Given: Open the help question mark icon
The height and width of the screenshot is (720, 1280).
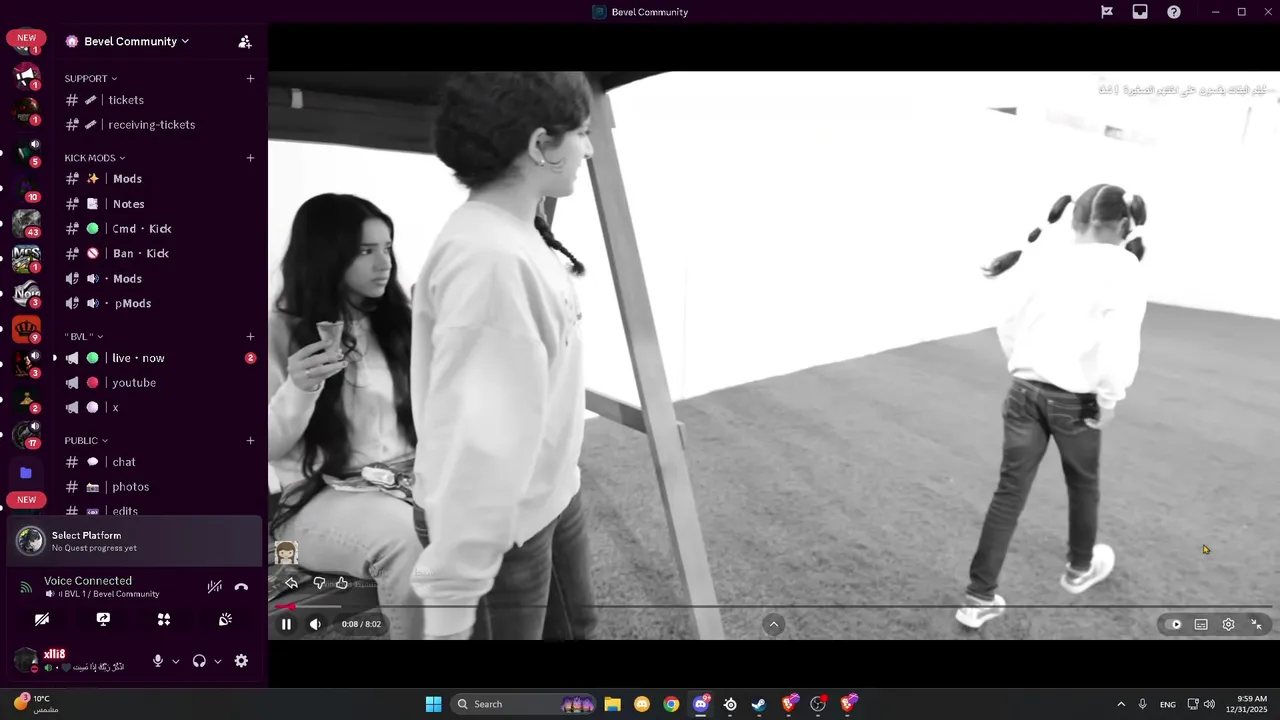Looking at the screenshot, I should pos(1174,12).
